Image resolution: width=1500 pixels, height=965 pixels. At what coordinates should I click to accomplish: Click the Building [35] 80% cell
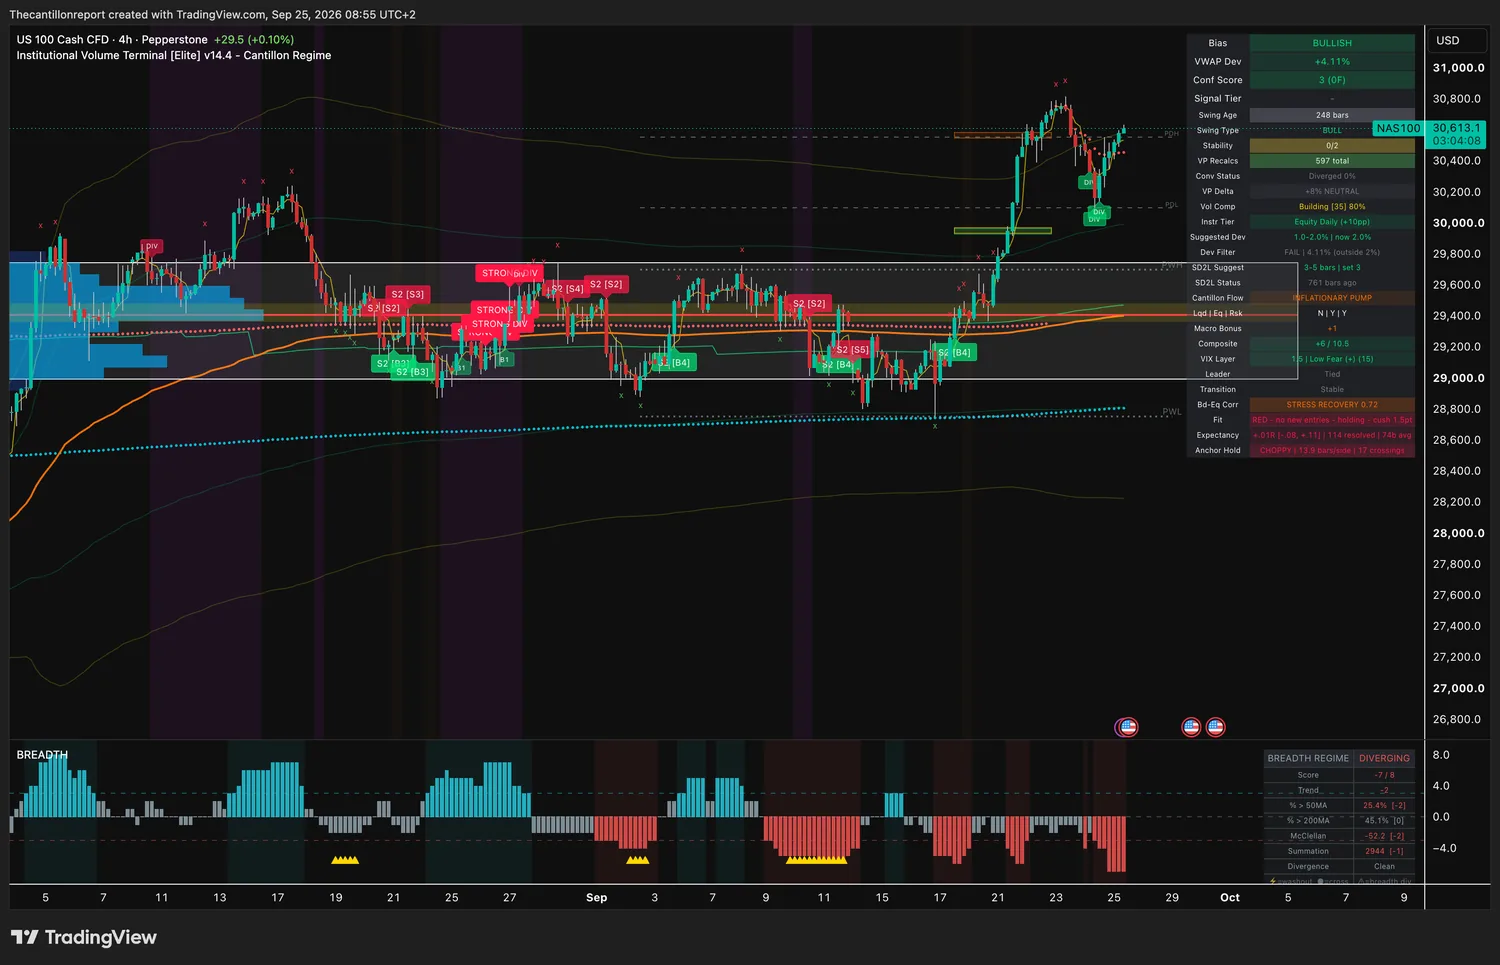1332,207
